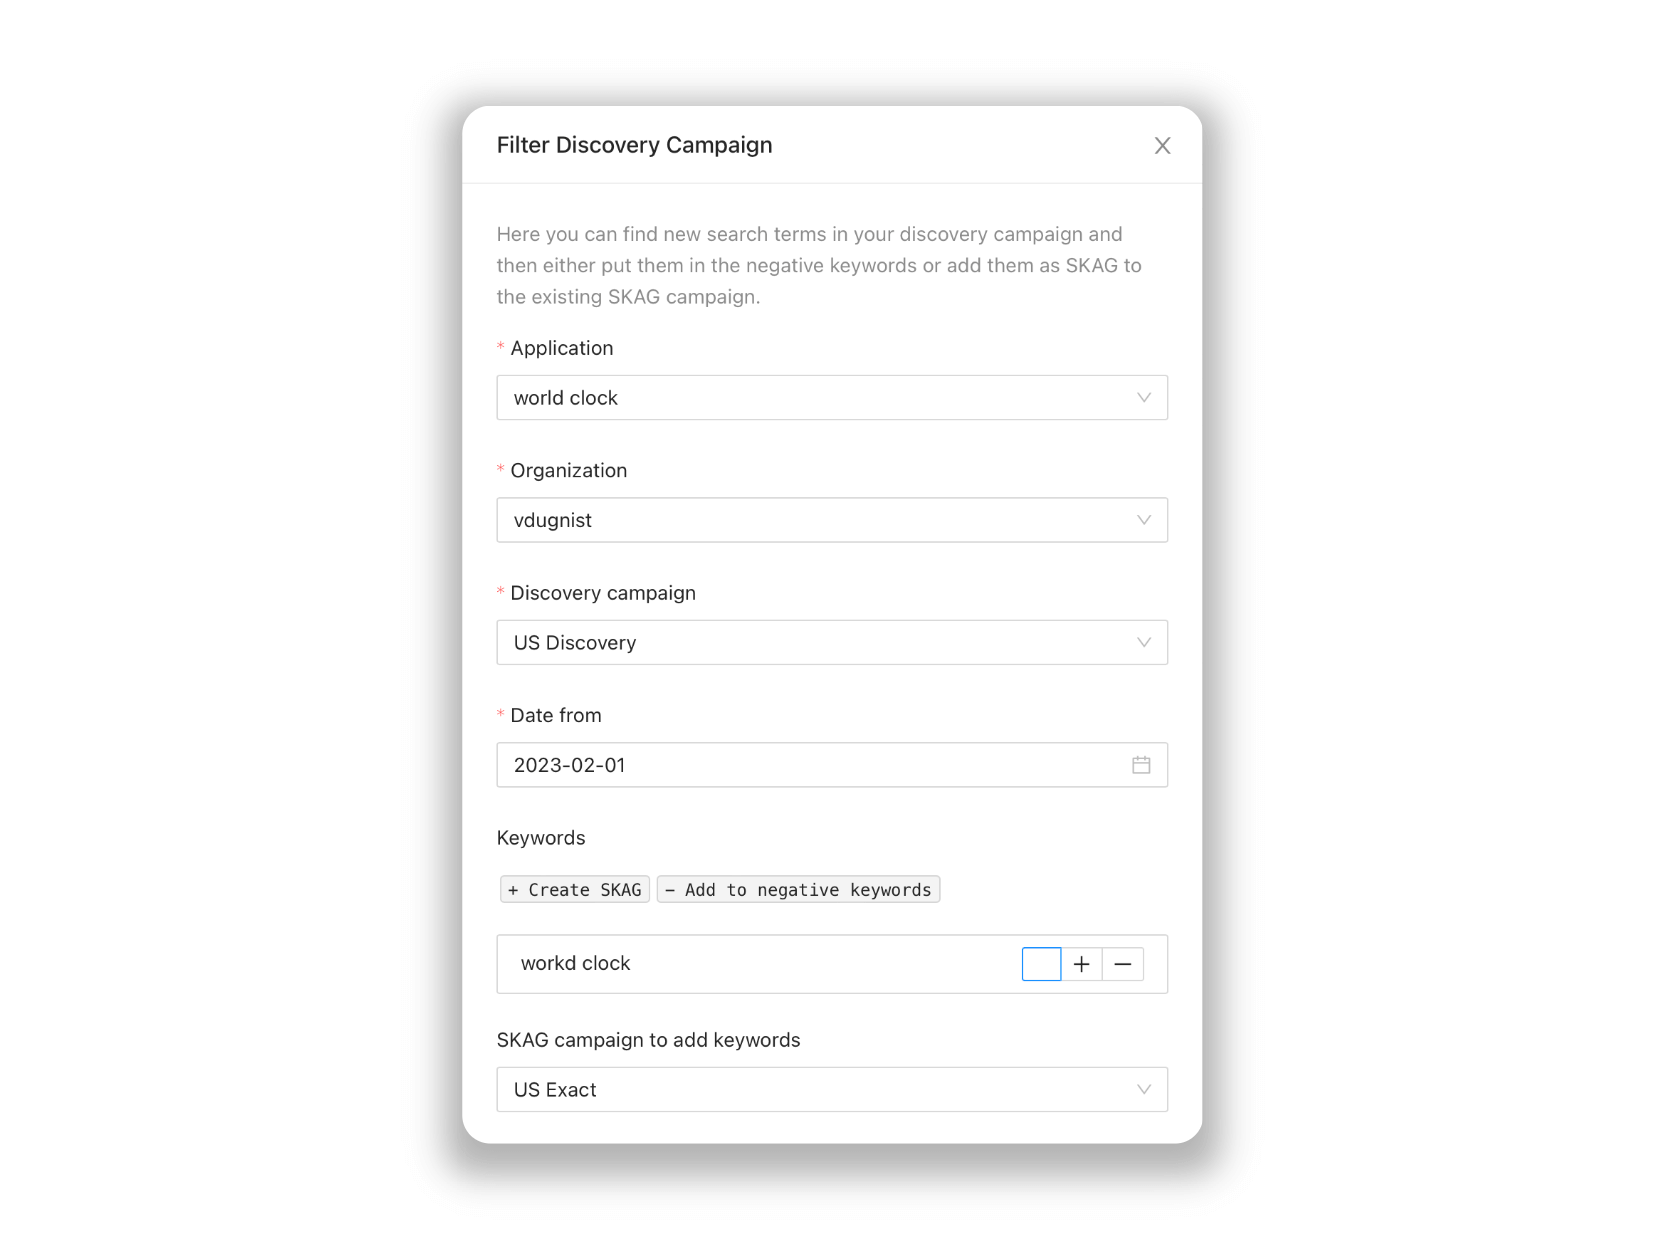
Task: Open the calendar icon in Date from
Action: point(1141,765)
